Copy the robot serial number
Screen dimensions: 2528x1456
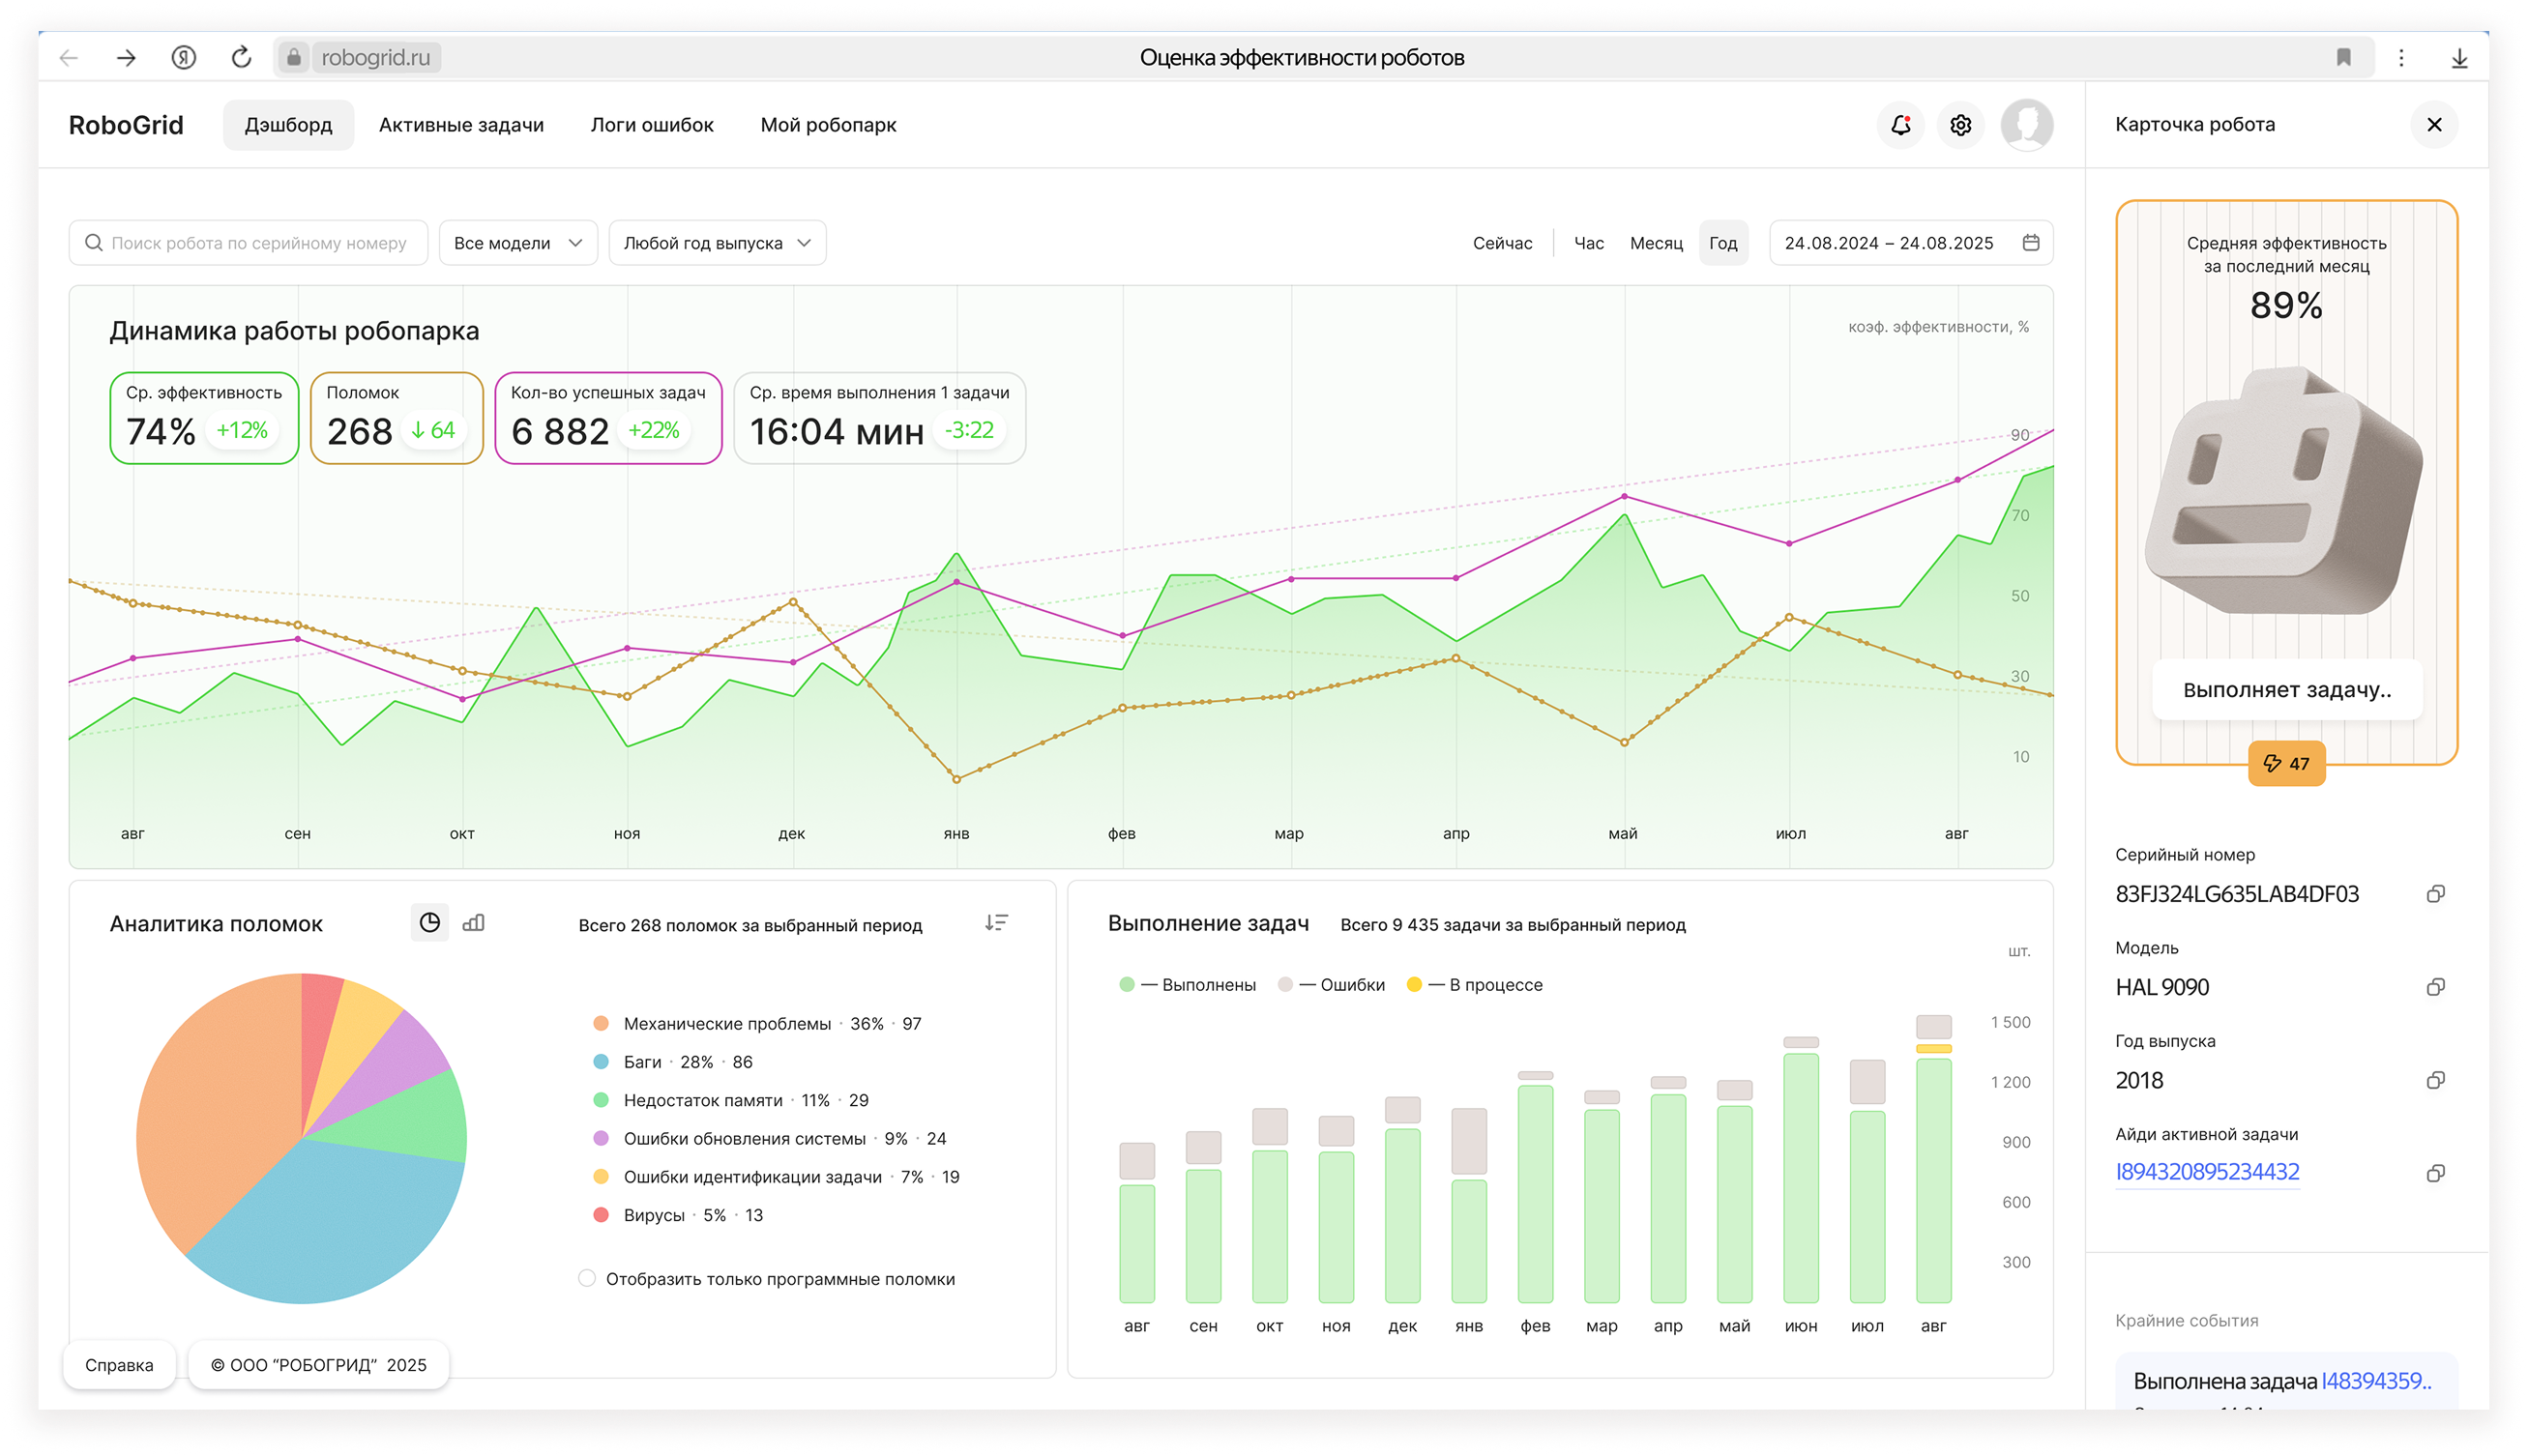pyautogui.click(x=2435, y=894)
